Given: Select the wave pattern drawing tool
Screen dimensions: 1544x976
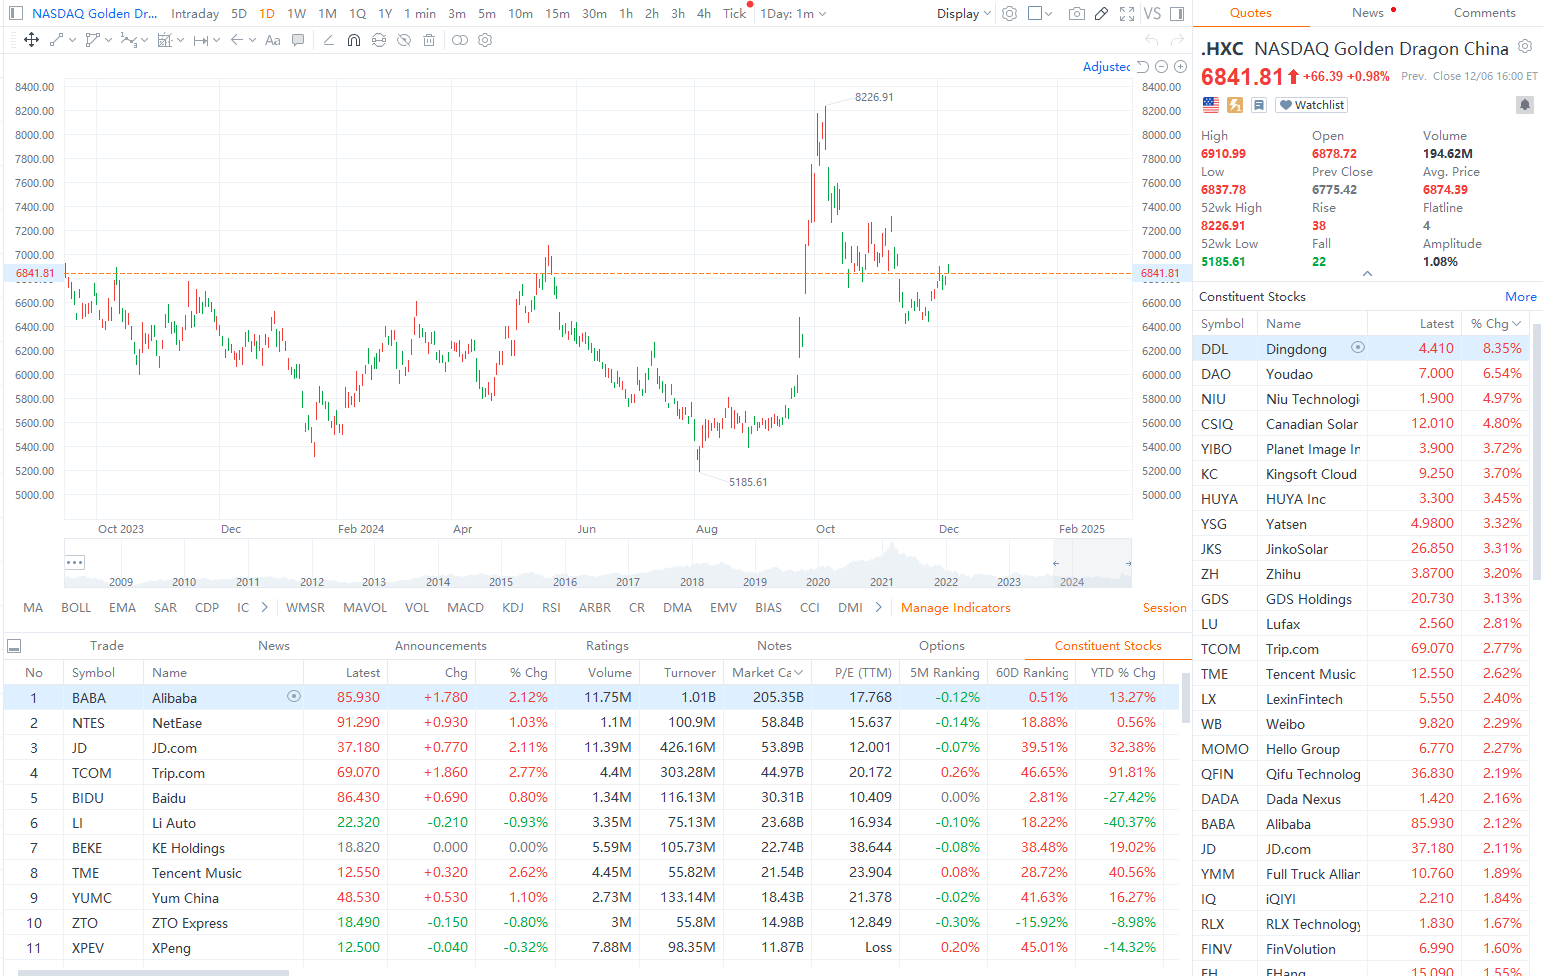Looking at the screenshot, I should [x=128, y=40].
